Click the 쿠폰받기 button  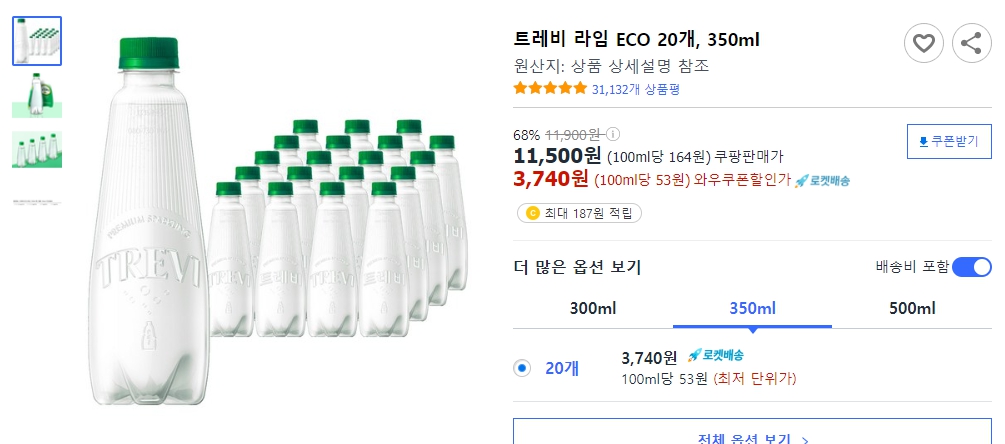(x=948, y=142)
